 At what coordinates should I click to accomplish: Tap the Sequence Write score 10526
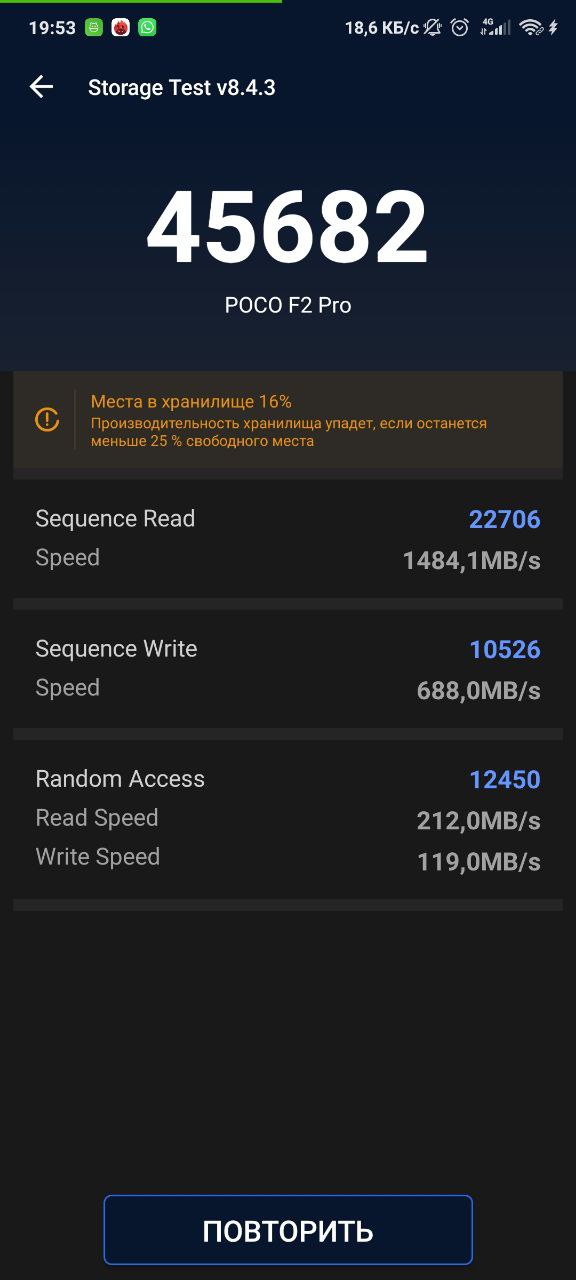(x=505, y=649)
